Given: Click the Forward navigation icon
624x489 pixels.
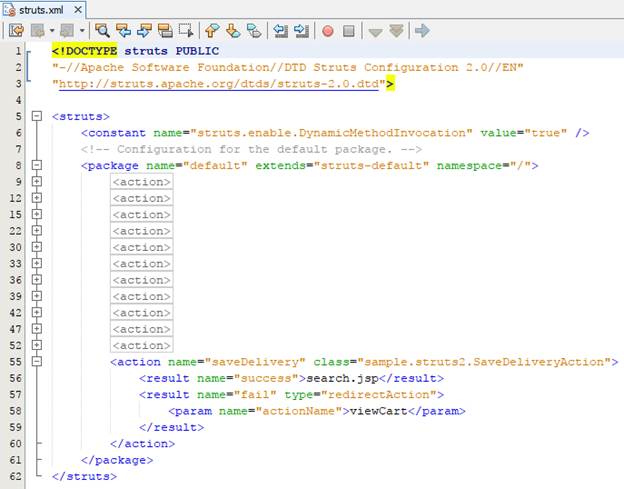Looking at the screenshot, I should point(67,31).
